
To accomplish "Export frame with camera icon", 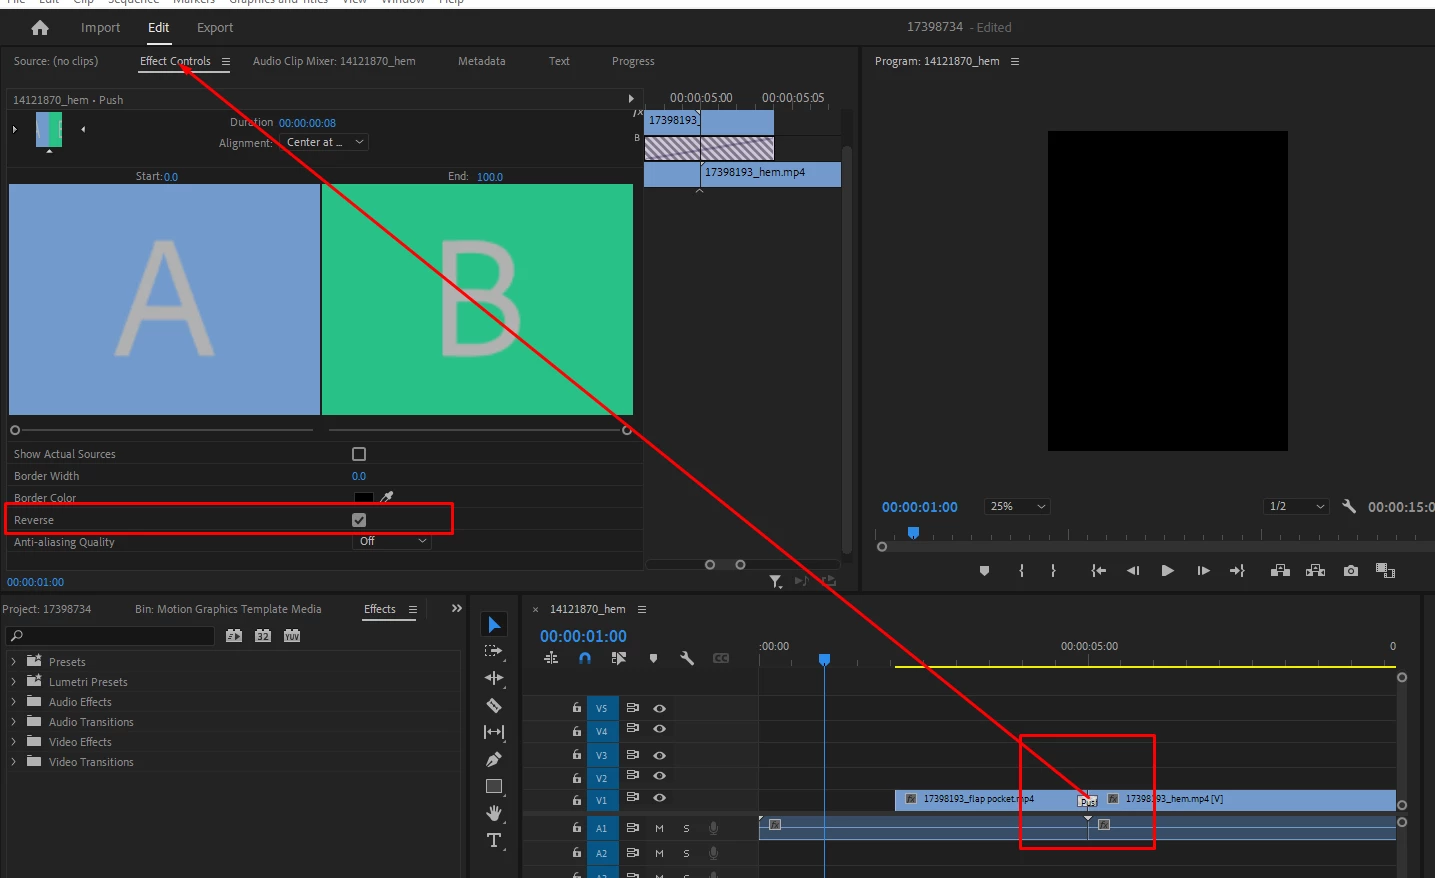I will [1351, 570].
